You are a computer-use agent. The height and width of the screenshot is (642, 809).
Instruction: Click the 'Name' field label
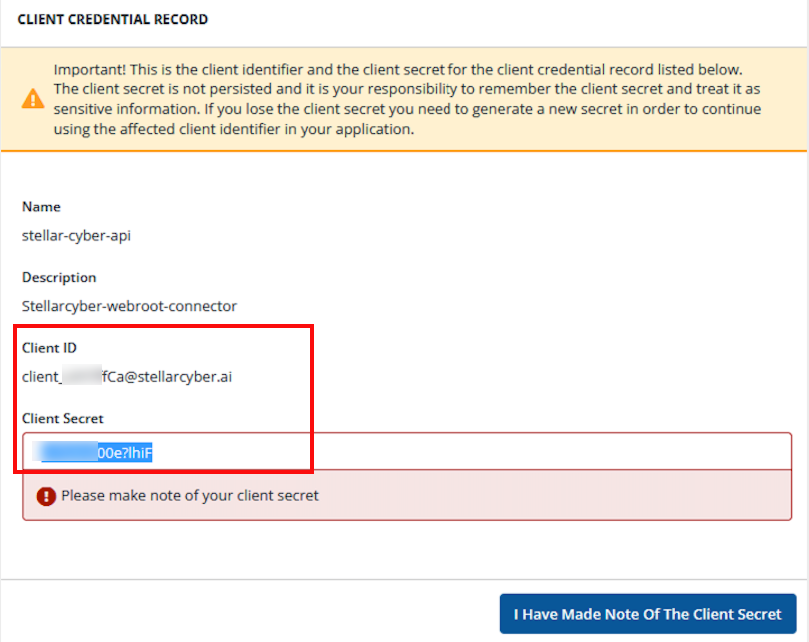coord(41,207)
